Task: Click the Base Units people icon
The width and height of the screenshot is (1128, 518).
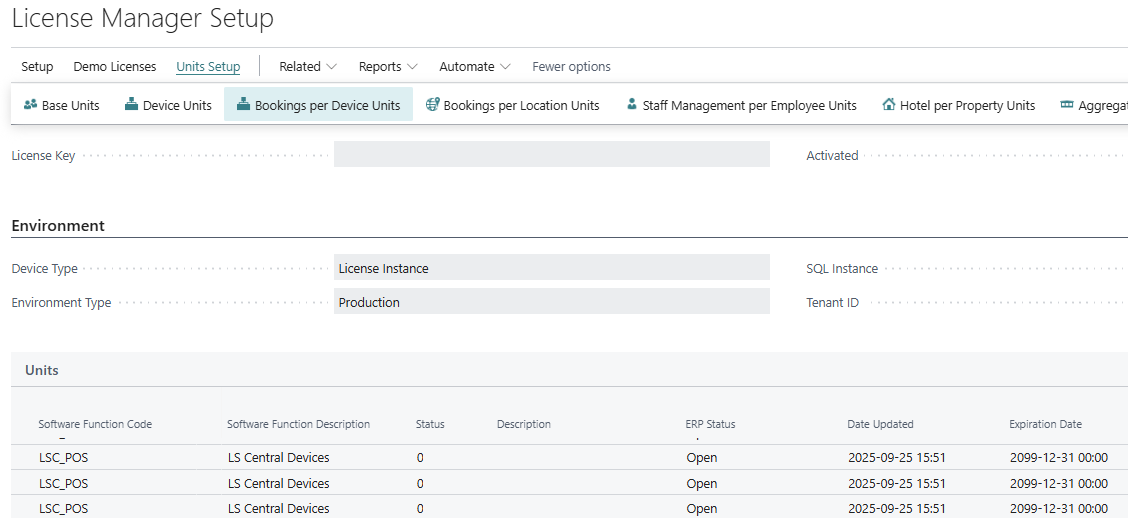Action: pyautogui.click(x=30, y=105)
